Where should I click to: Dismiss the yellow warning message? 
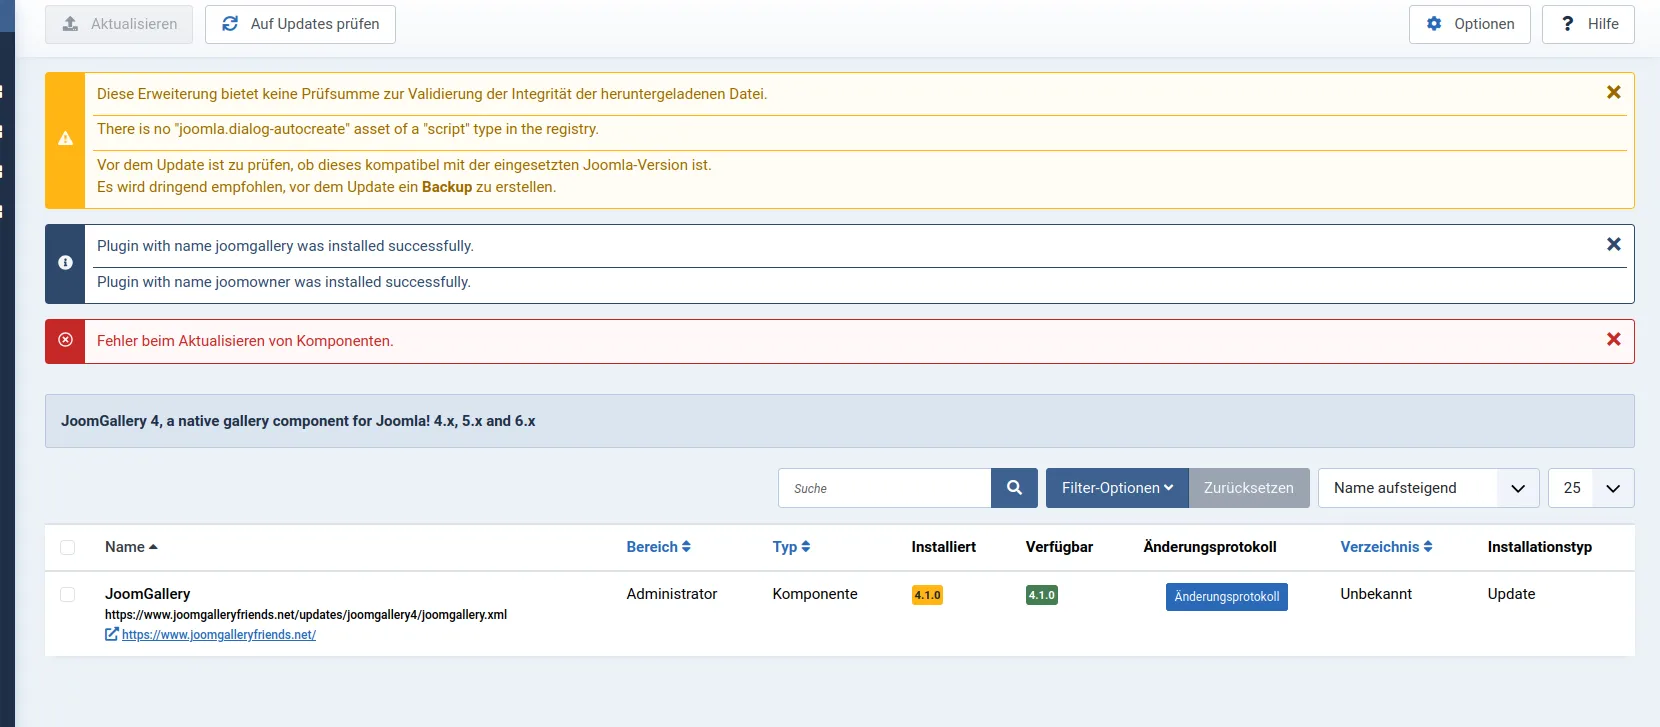1613,92
